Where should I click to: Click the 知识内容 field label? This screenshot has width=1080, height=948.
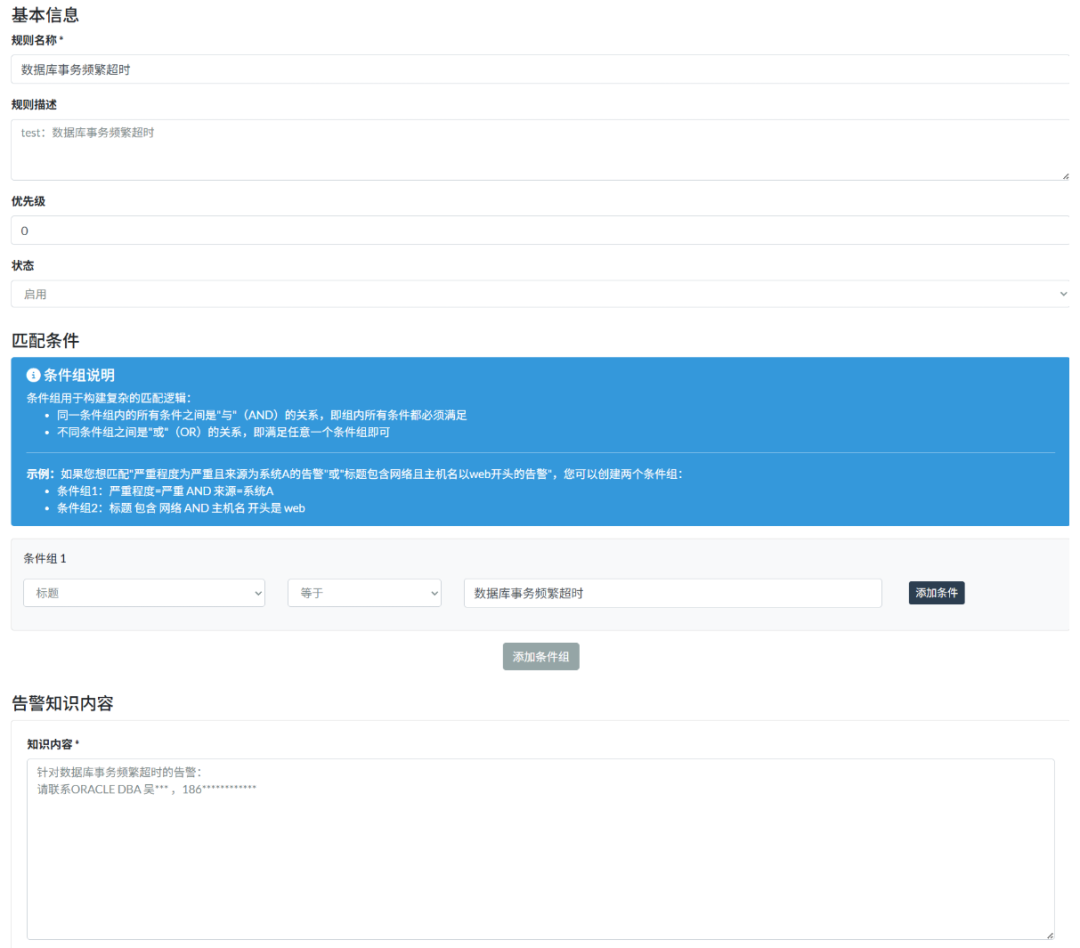point(51,744)
